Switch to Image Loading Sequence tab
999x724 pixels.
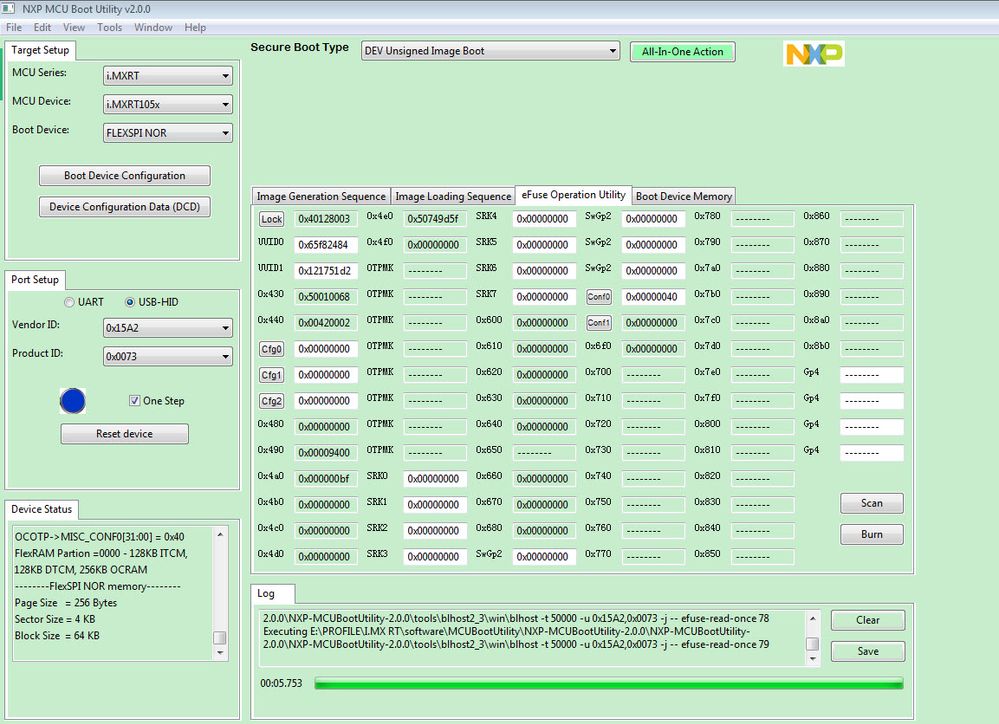point(453,196)
